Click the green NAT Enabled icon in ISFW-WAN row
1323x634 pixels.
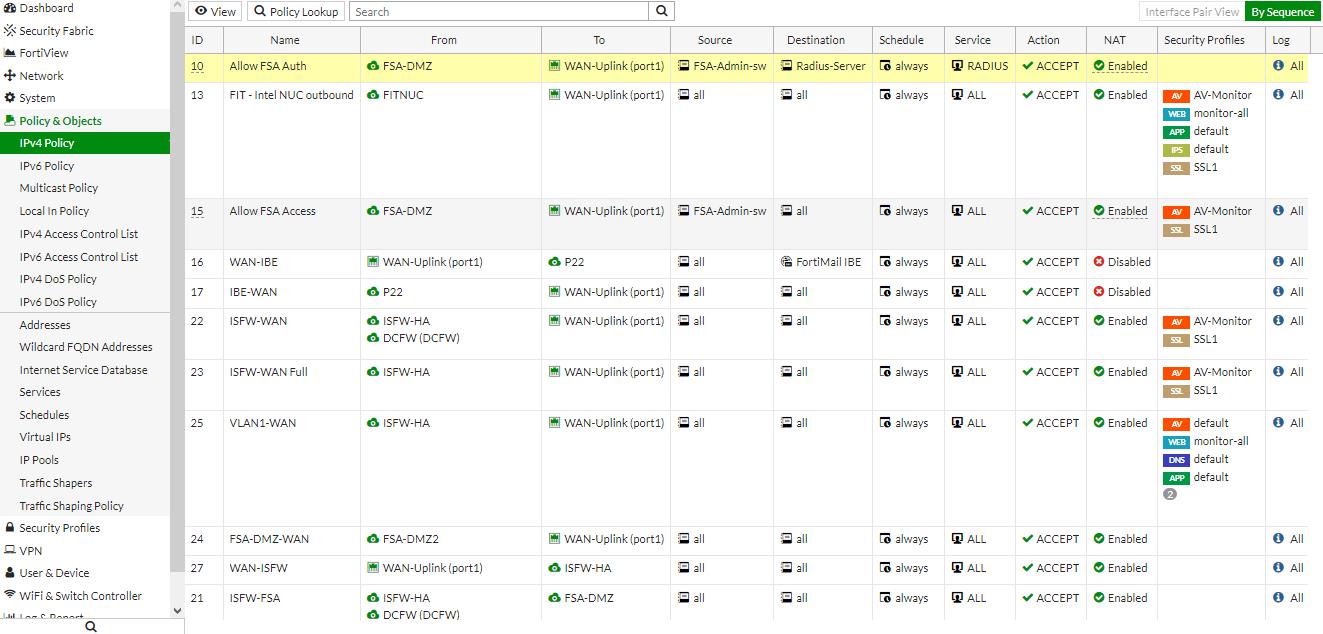pyautogui.click(x=1099, y=321)
